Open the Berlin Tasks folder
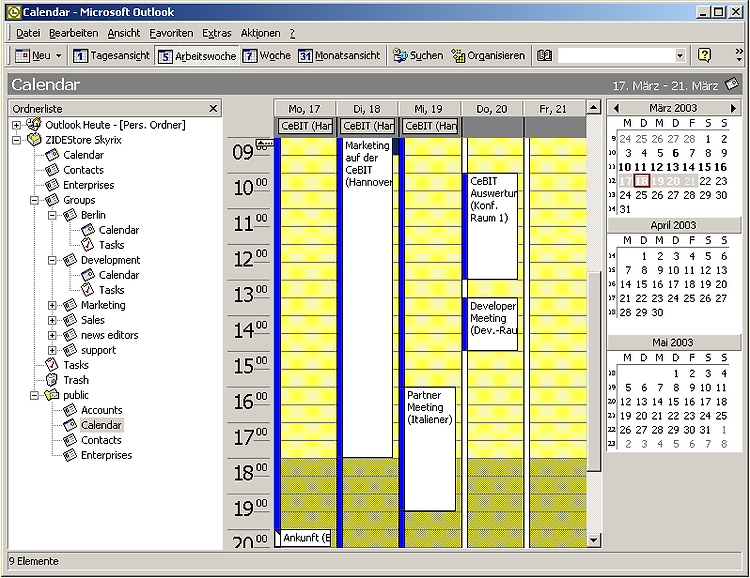 pyautogui.click(x=111, y=245)
